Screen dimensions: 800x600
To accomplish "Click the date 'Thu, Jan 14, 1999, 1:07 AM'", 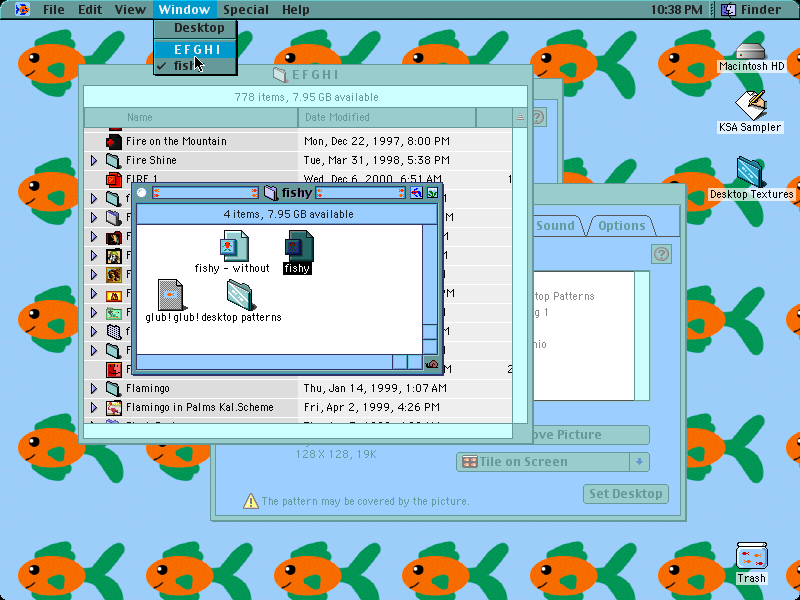I will pos(375,388).
